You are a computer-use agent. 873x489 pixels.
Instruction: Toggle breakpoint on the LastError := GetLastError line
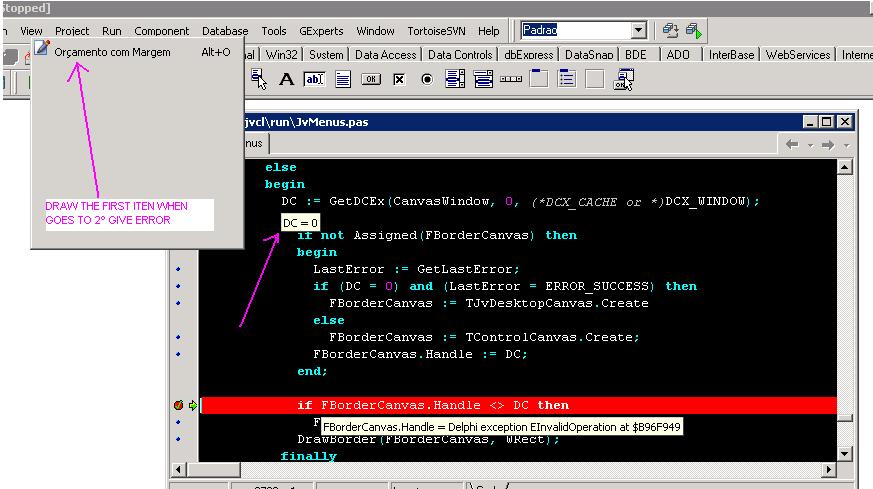click(178, 269)
